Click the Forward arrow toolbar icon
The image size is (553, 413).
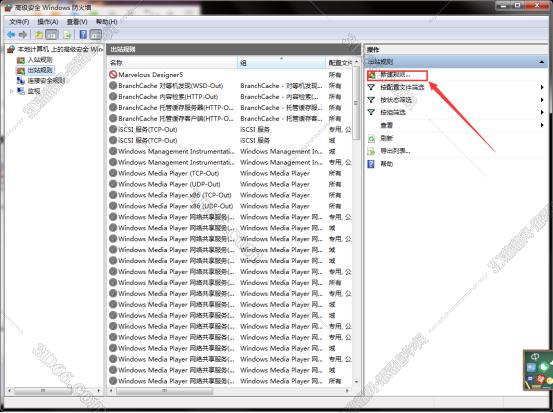23,35
